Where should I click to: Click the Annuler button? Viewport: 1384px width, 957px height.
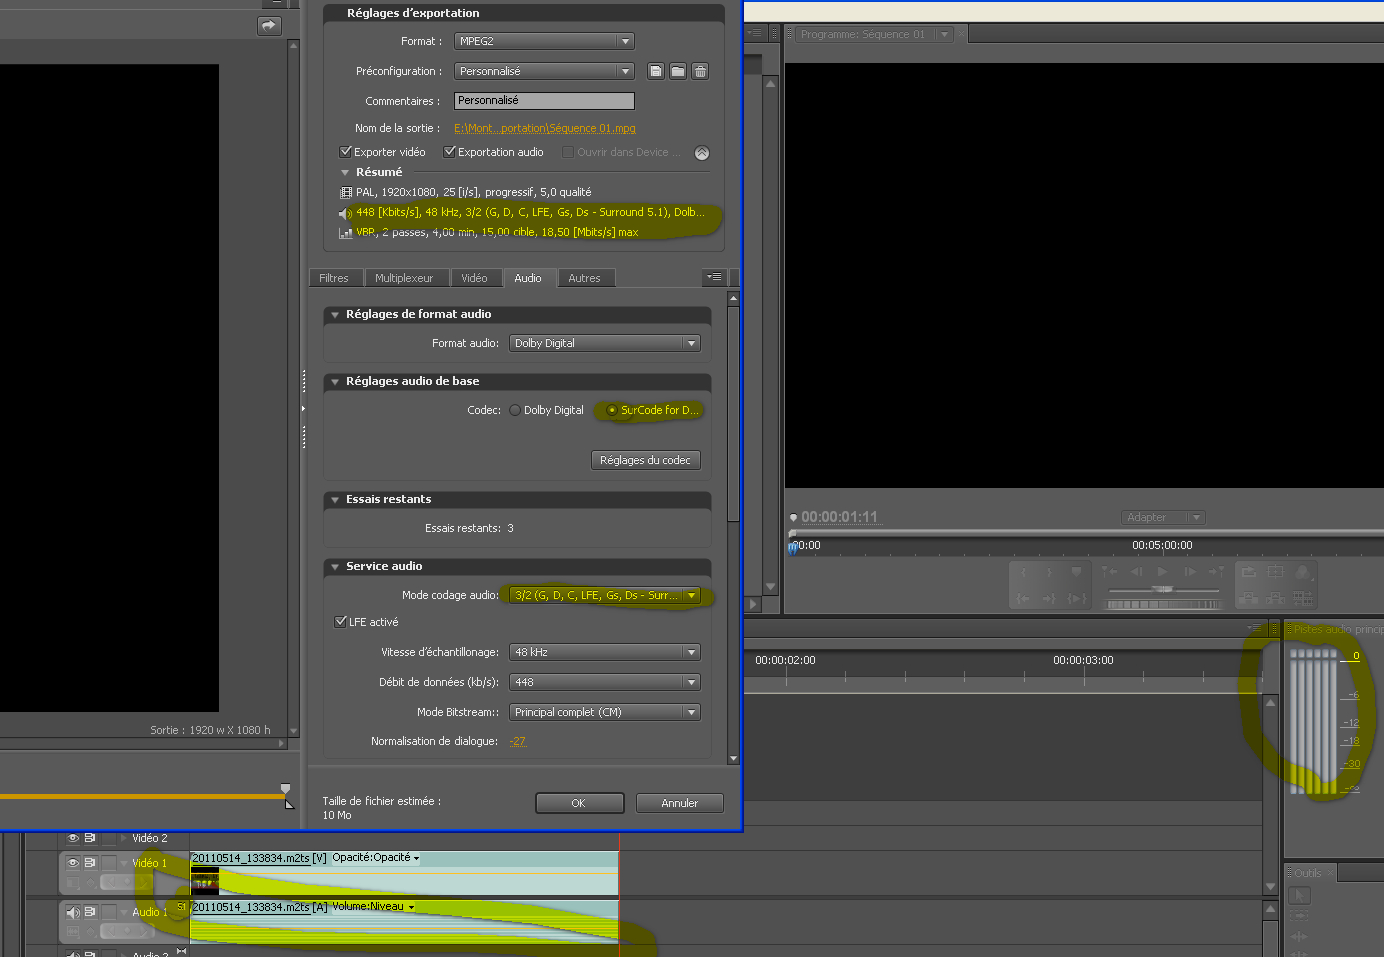[679, 803]
